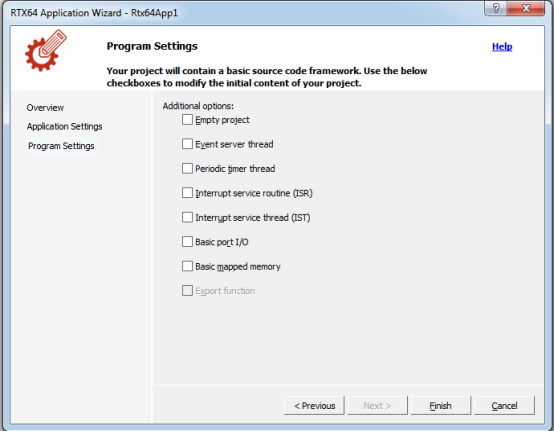
Task: Tick the Periodic timer thread checkbox
Action: [187, 169]
